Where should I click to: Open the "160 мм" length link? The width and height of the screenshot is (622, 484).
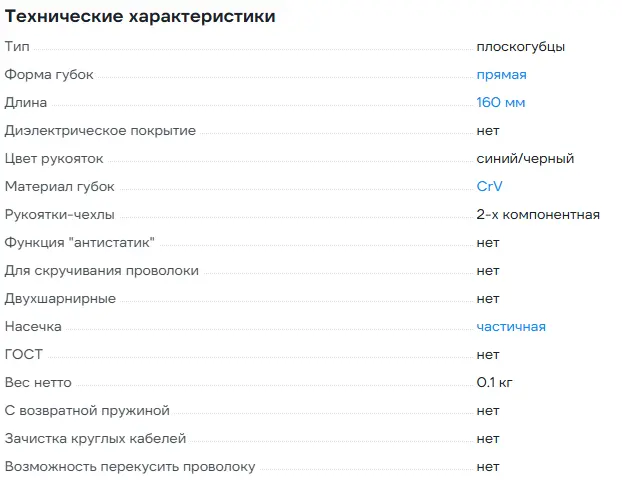coord(501,102)
